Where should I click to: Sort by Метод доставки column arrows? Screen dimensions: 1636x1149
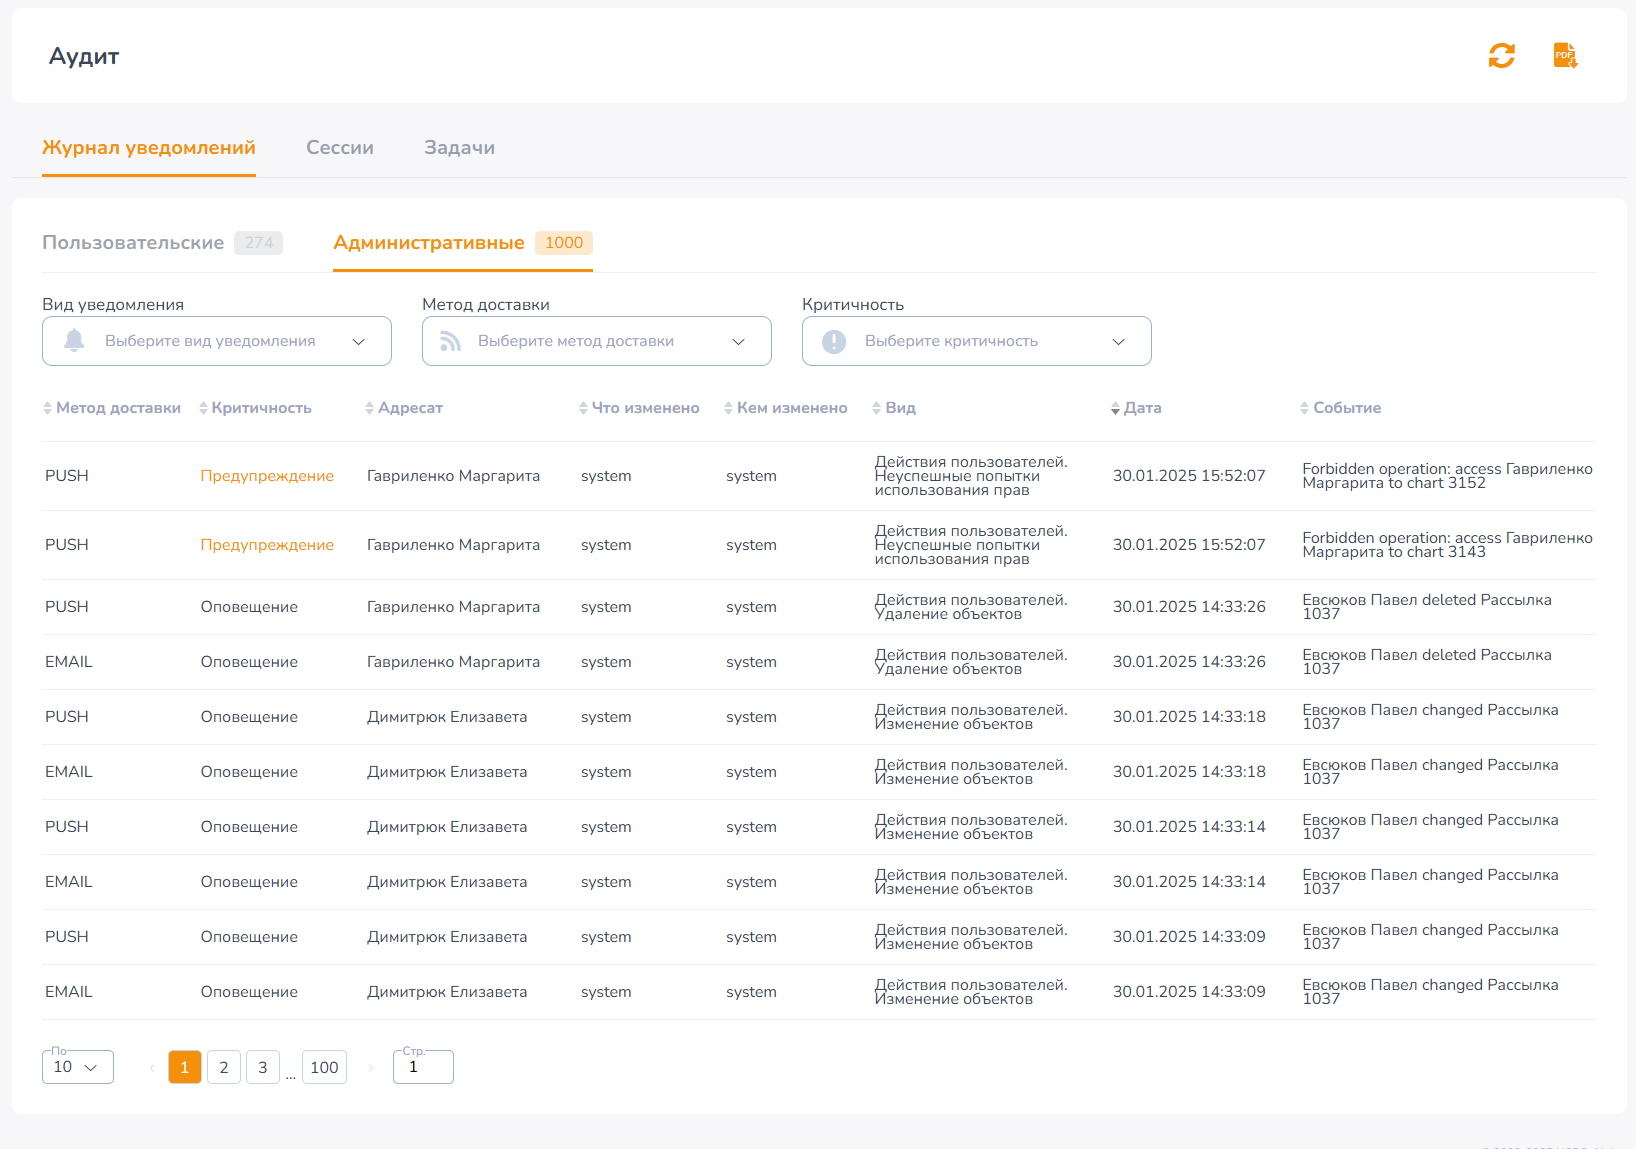click(47, 408)
